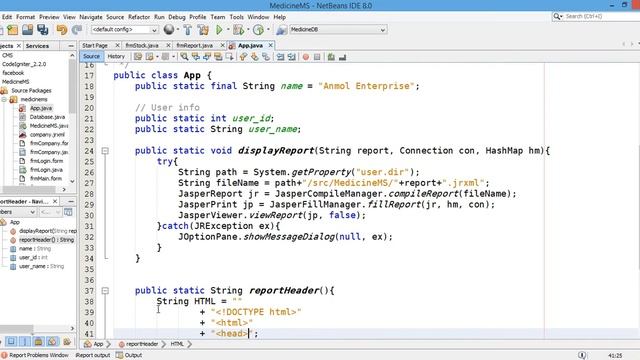The width and height of the screenshot is (640, 360).
Task: Switch editor to History view
Action: click(116, 57)
